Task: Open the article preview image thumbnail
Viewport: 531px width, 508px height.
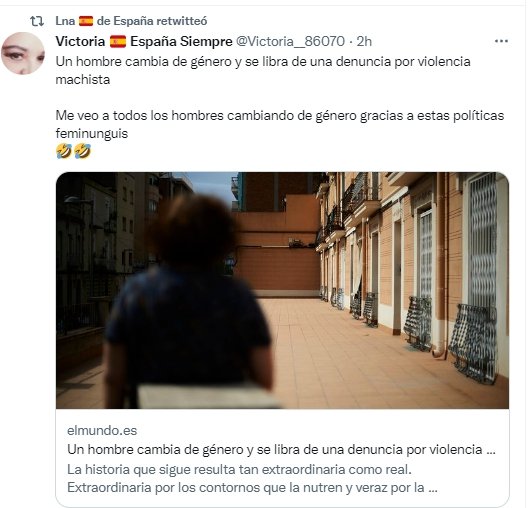Action: 282,290
